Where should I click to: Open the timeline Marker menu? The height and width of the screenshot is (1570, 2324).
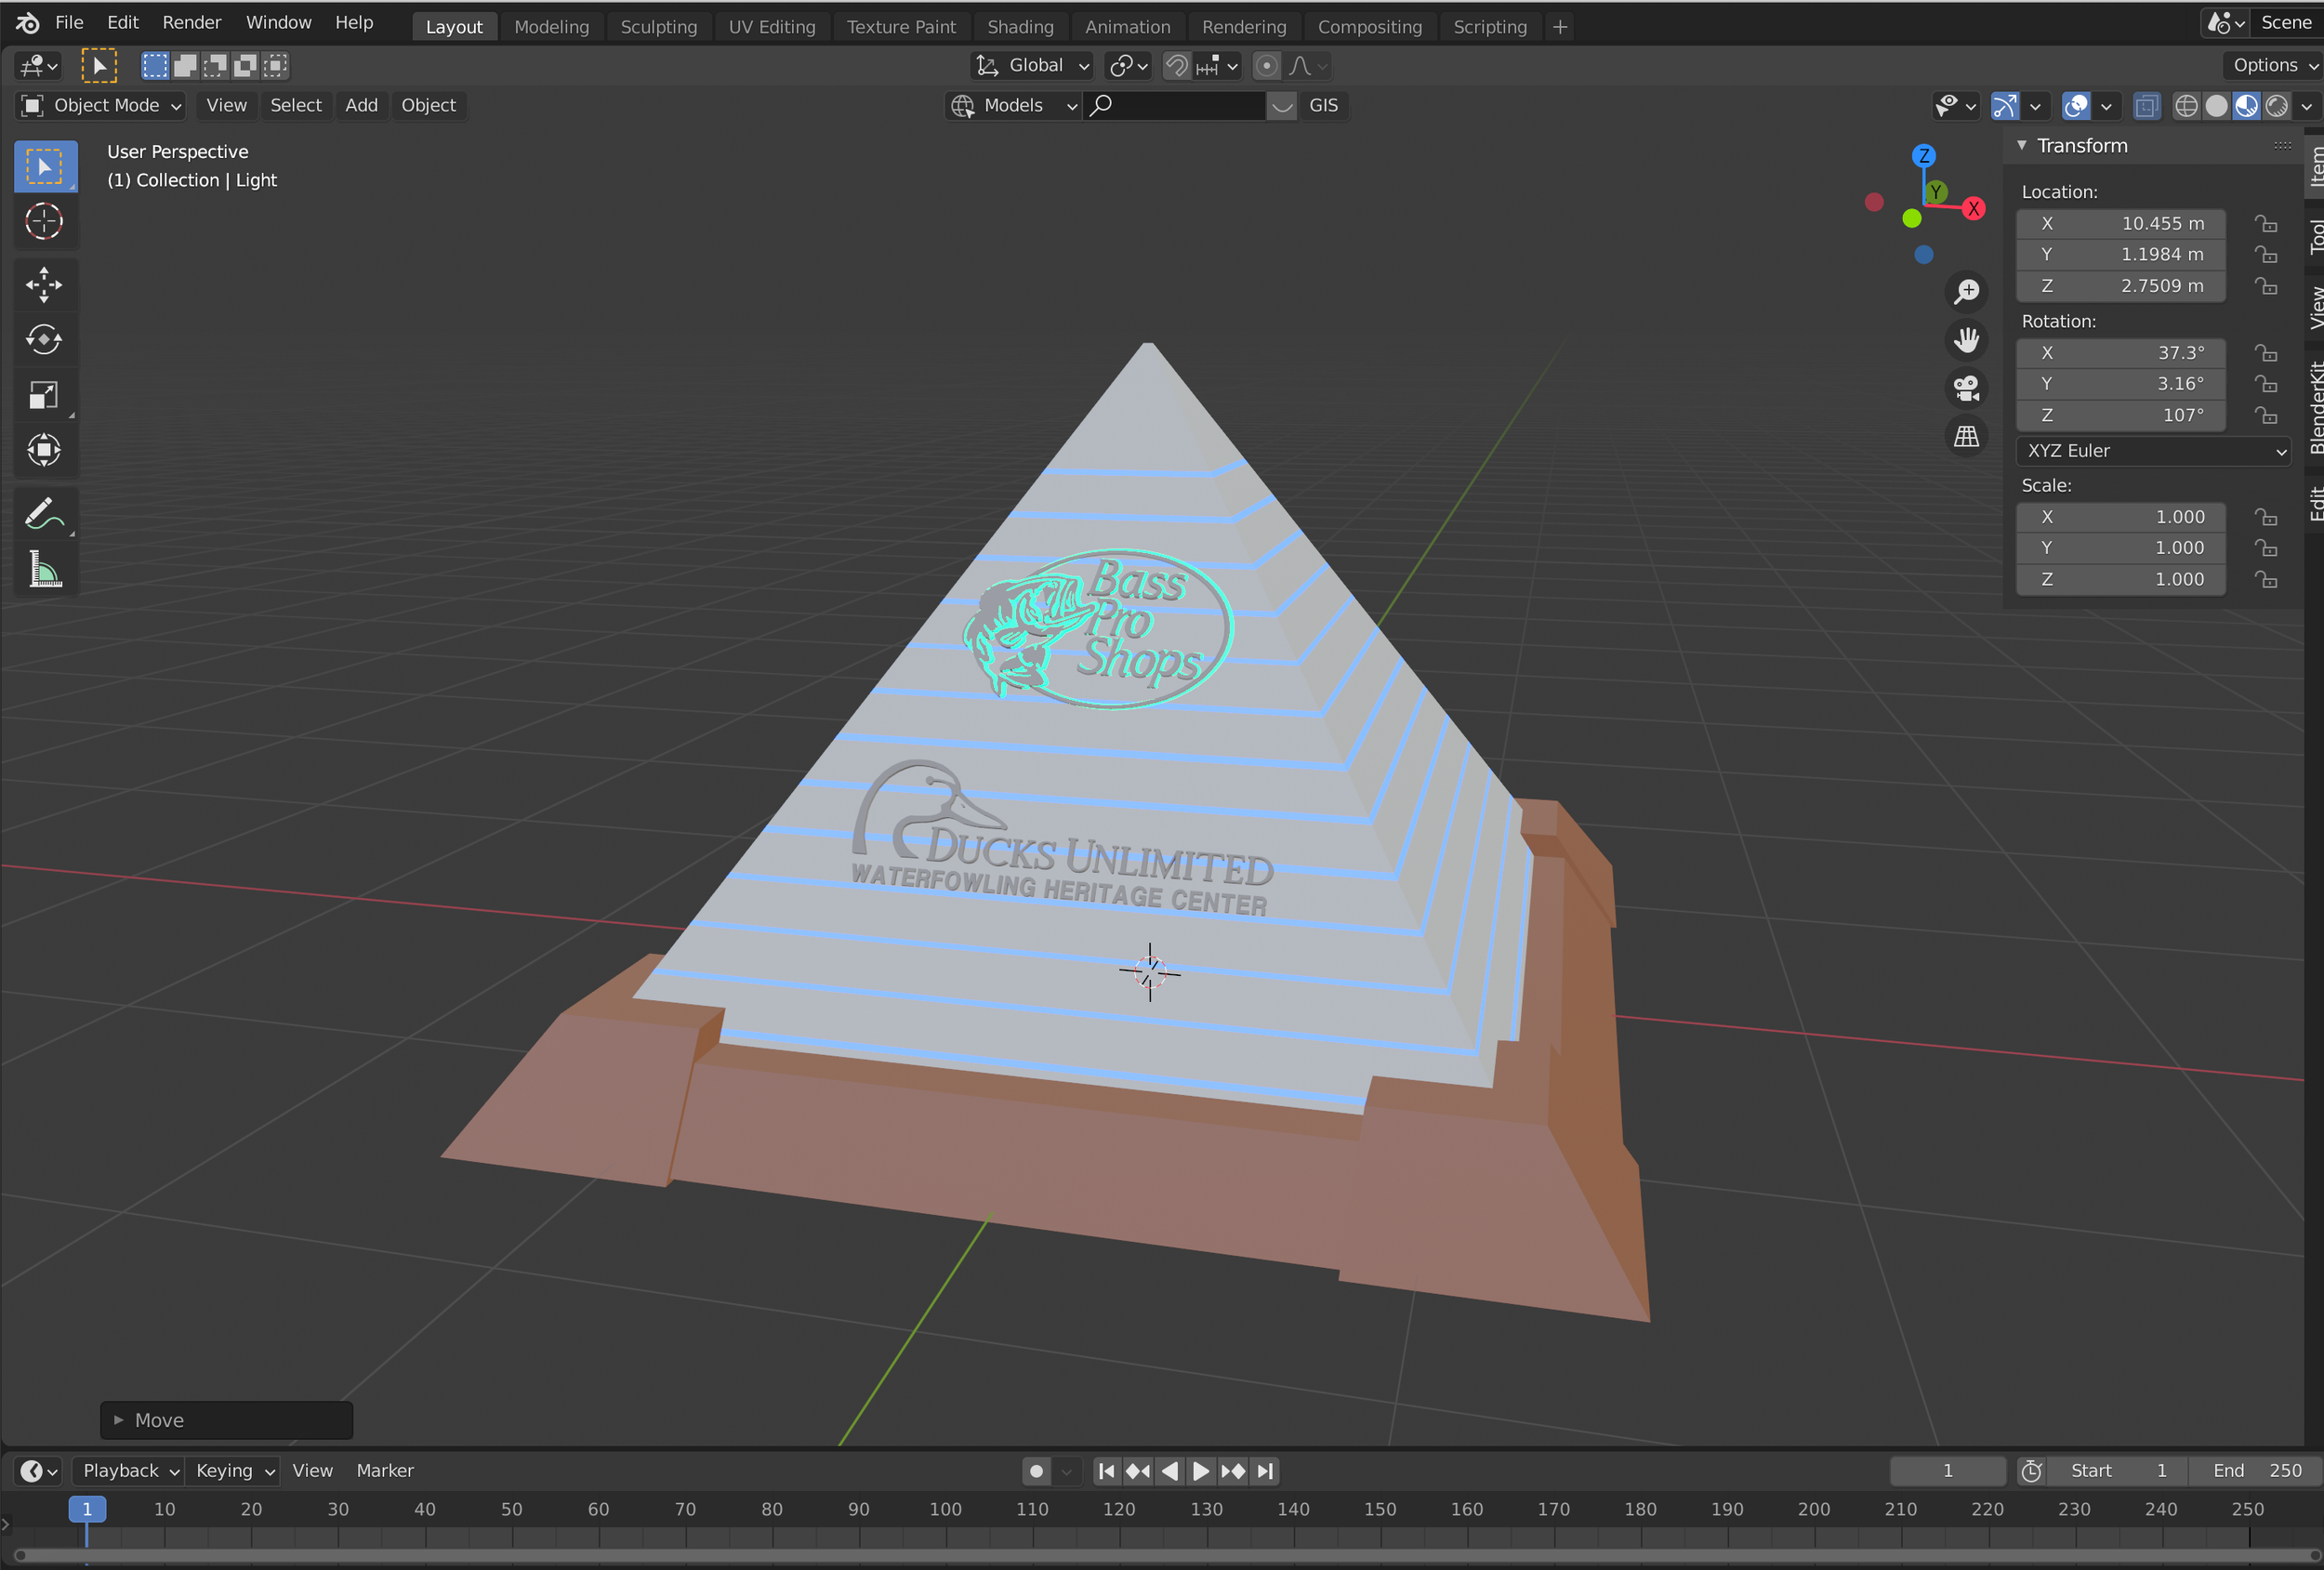pyautogui.click(x=385, y=1471)
